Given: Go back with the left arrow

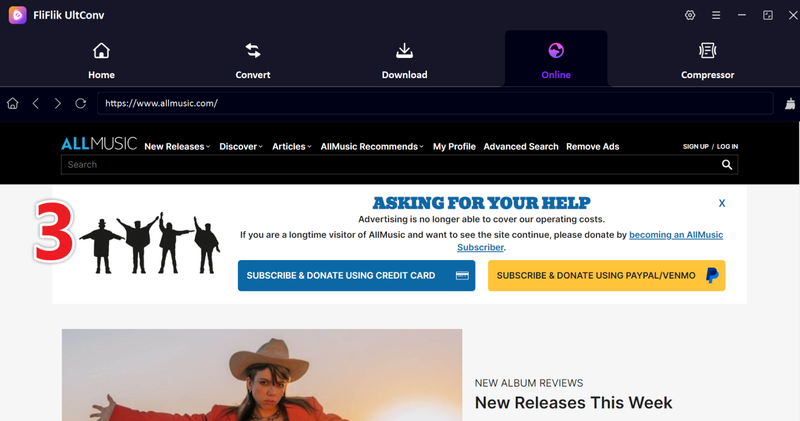Looking at the screenshot, I should 36,104.
